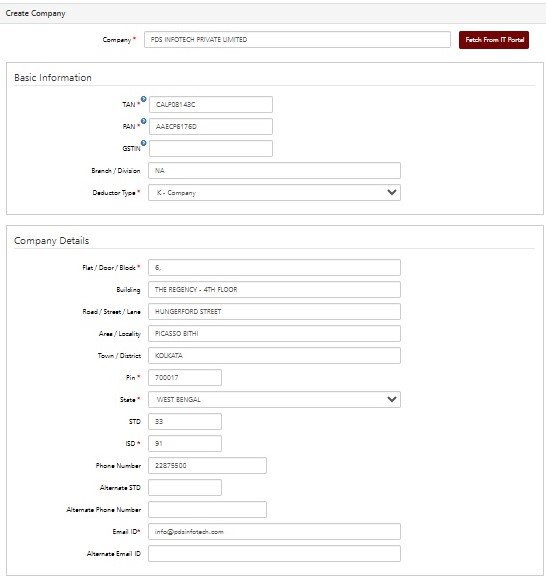546x576 pixels.
Task: Expand the State dropdown showing West Bengal
Action: pos(274,399)
